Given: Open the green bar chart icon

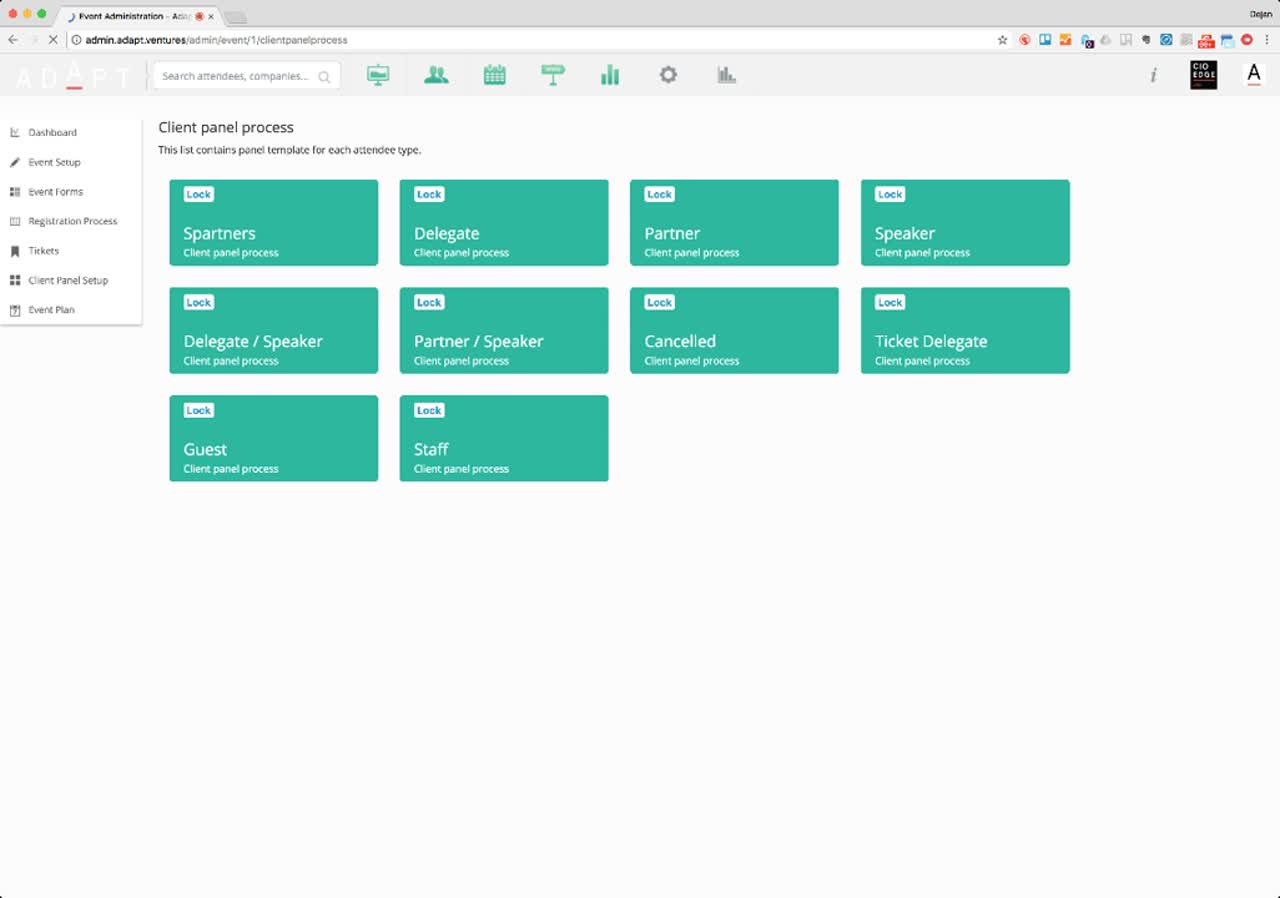Looking at the screenshot, I should pyautogui.click(x=610, y=75).
